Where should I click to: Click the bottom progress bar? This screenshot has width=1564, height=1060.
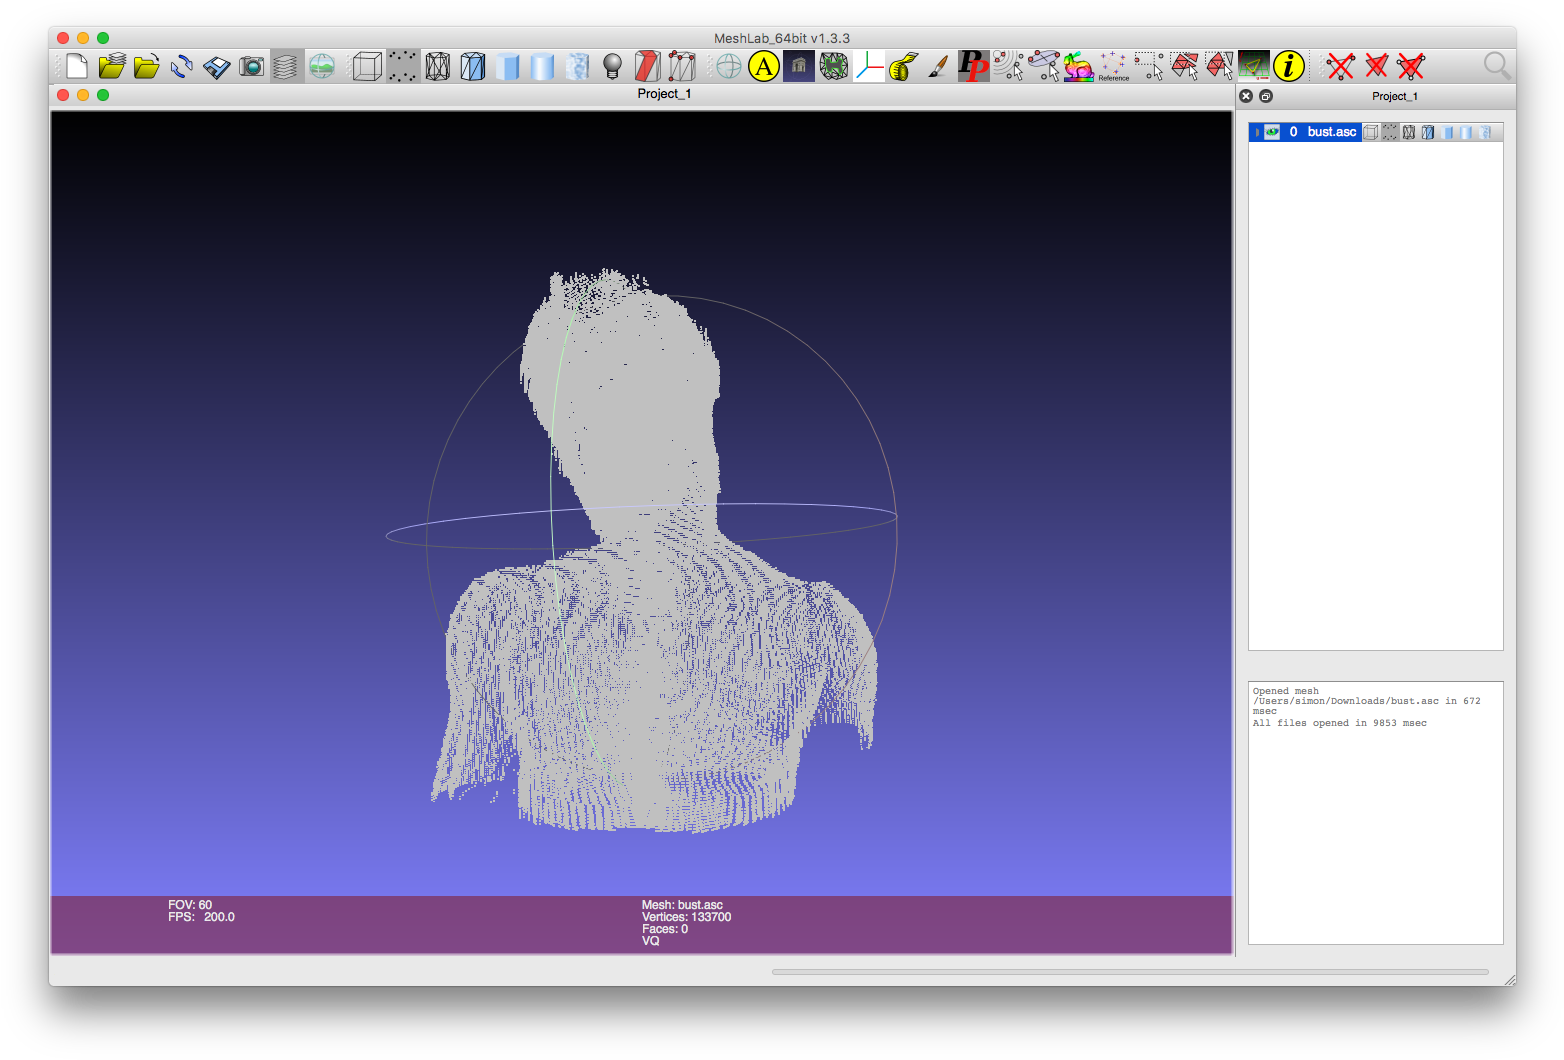1130,971
